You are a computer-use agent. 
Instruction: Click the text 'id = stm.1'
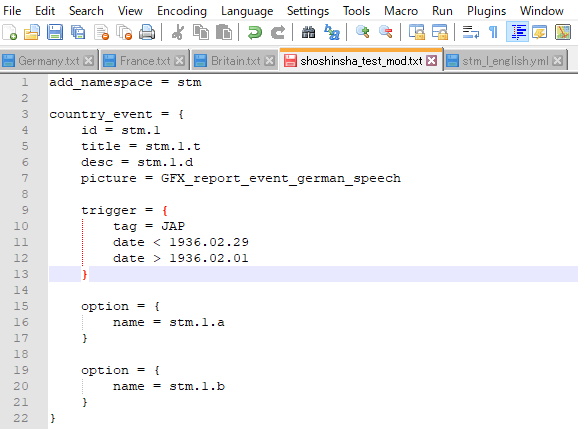(x=121, y=130)
